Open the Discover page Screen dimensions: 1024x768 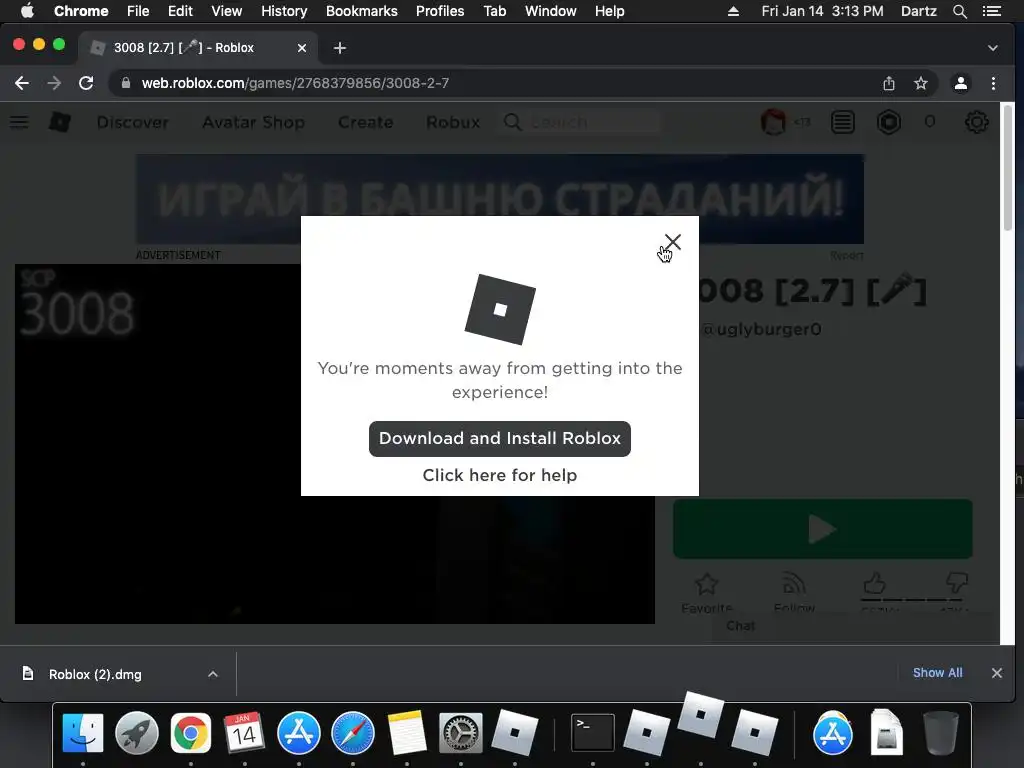tap(133, 122)
